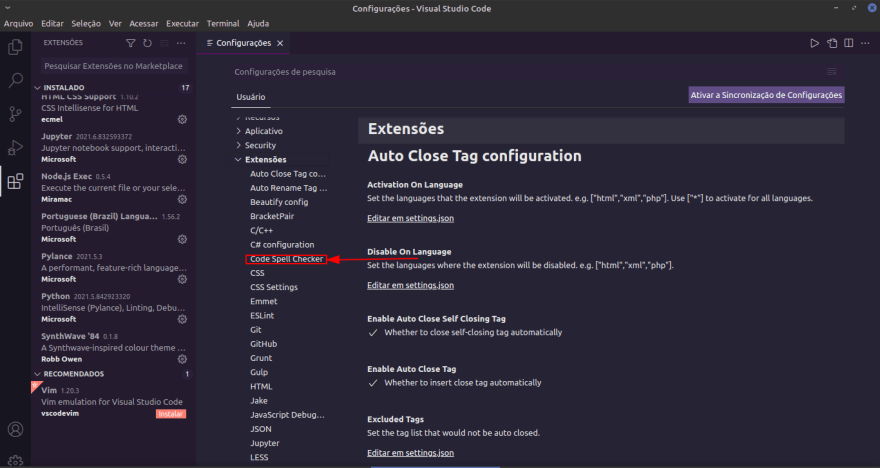Install the Vim extension

tap(171, 414)
